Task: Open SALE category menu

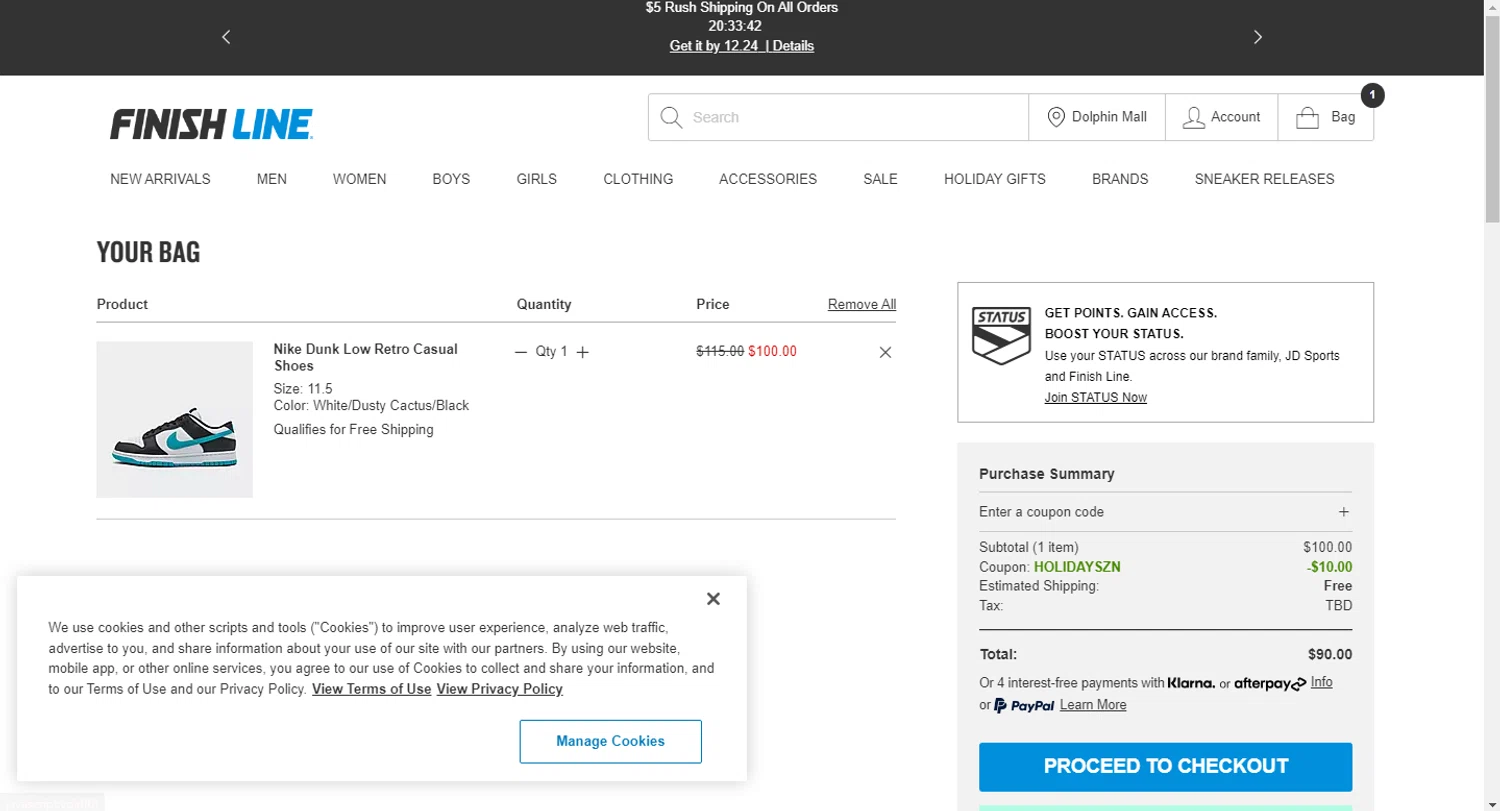Action: pos(881,179)
